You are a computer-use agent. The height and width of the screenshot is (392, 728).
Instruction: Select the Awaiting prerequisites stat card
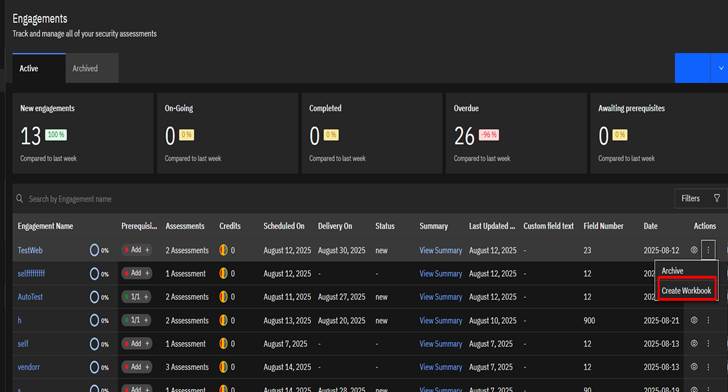(659, 133)
